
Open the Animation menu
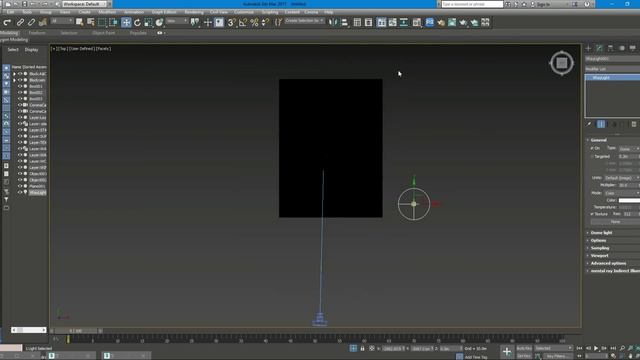coord(133,12)
